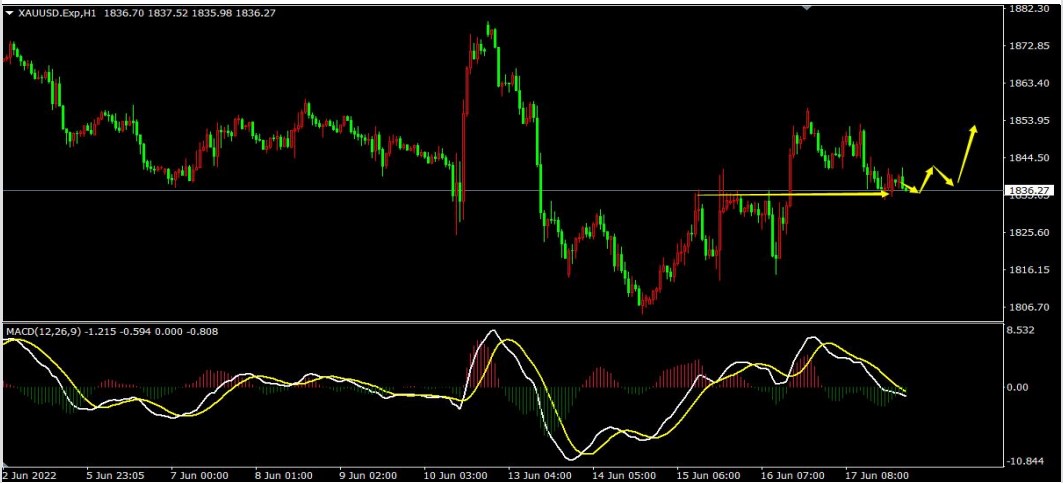Click the high value 1837.52 in the header

(x=169, y=12)
